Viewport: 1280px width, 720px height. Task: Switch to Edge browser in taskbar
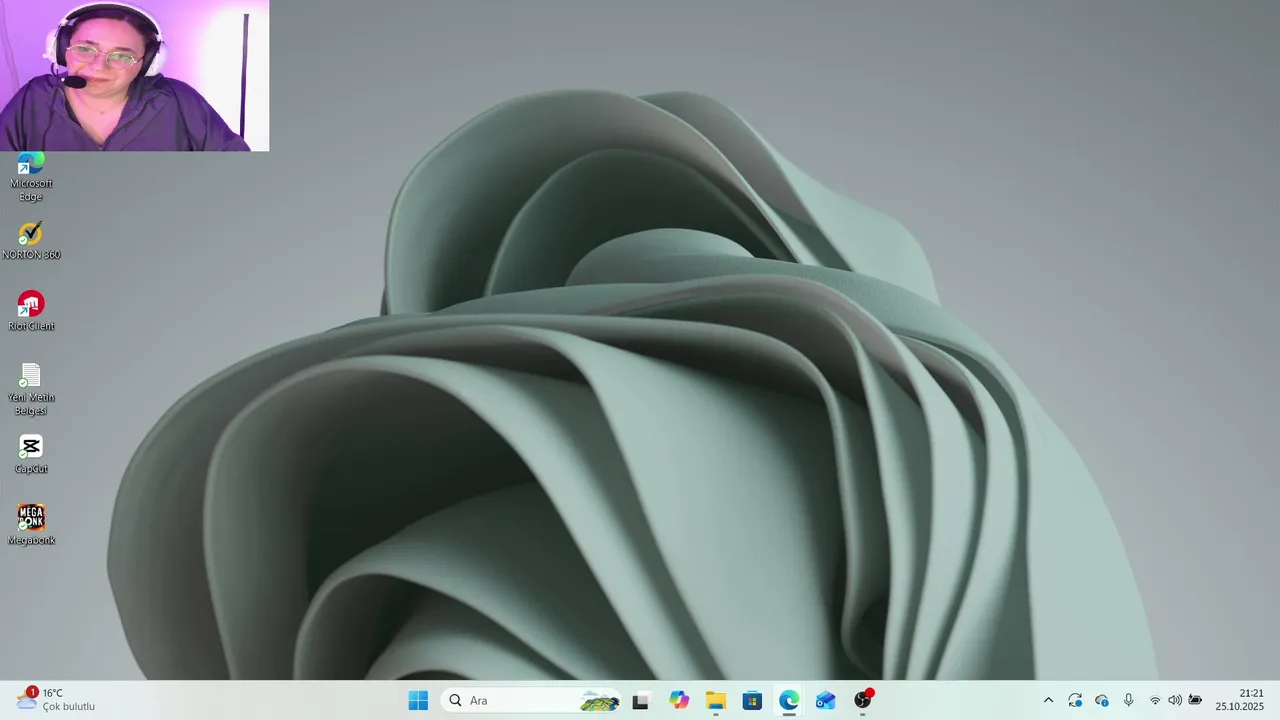(789, 701)
